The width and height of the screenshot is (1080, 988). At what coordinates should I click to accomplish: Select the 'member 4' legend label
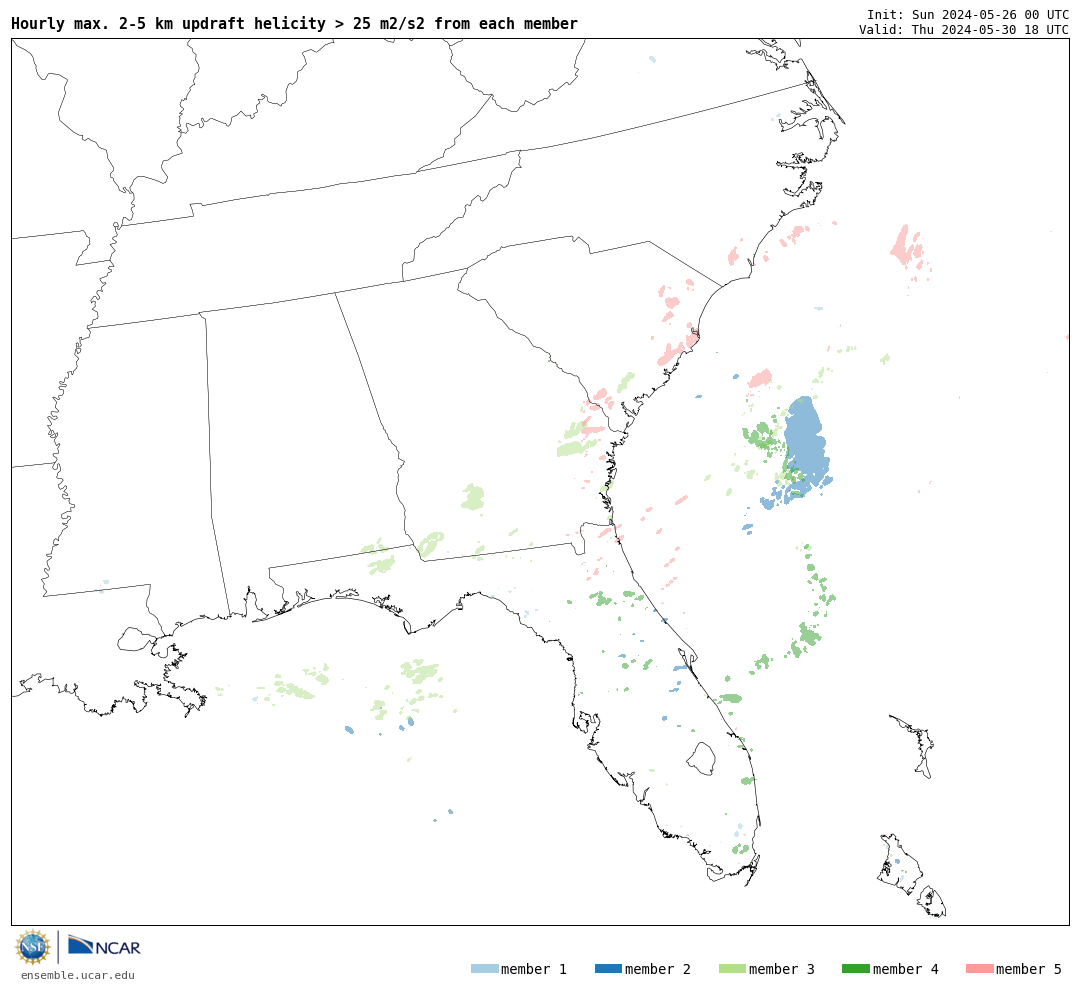pyautogui.click(x=906, y=969)
